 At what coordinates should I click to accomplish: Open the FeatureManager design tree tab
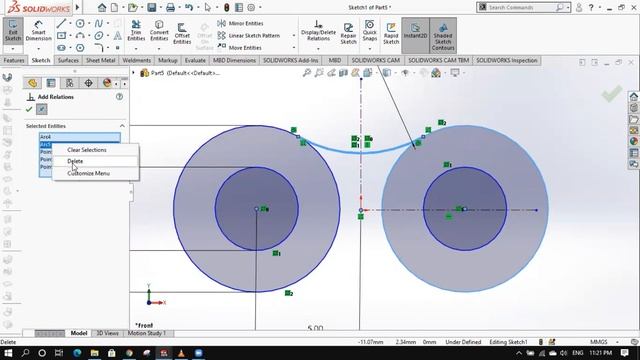point(32,83)
